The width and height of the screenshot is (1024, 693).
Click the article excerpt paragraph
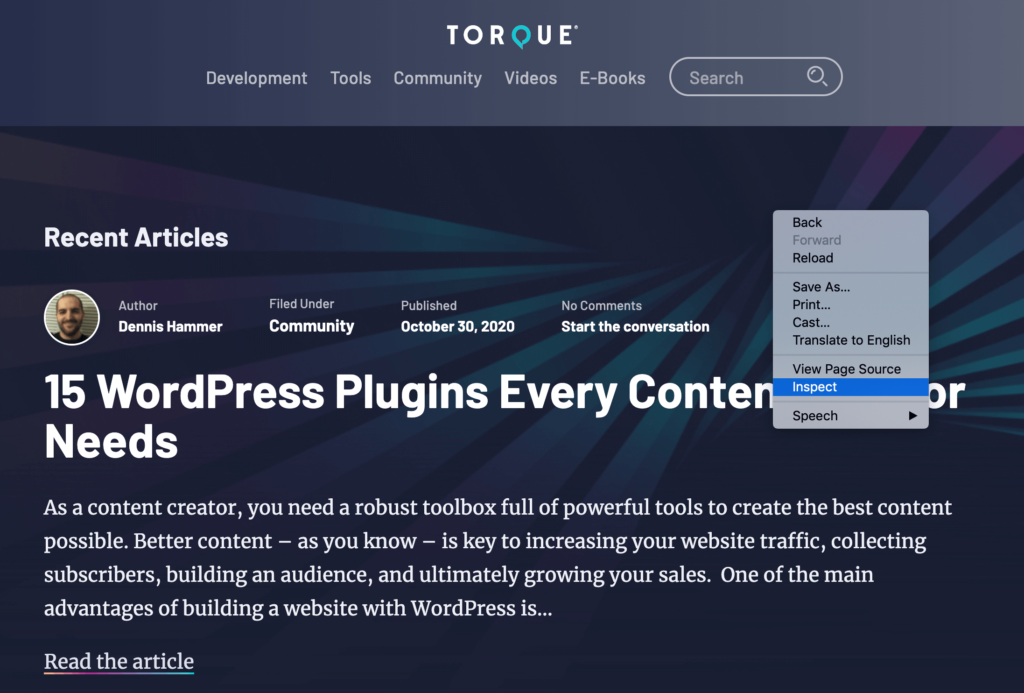pyautogui.click(x=498, y=558)
